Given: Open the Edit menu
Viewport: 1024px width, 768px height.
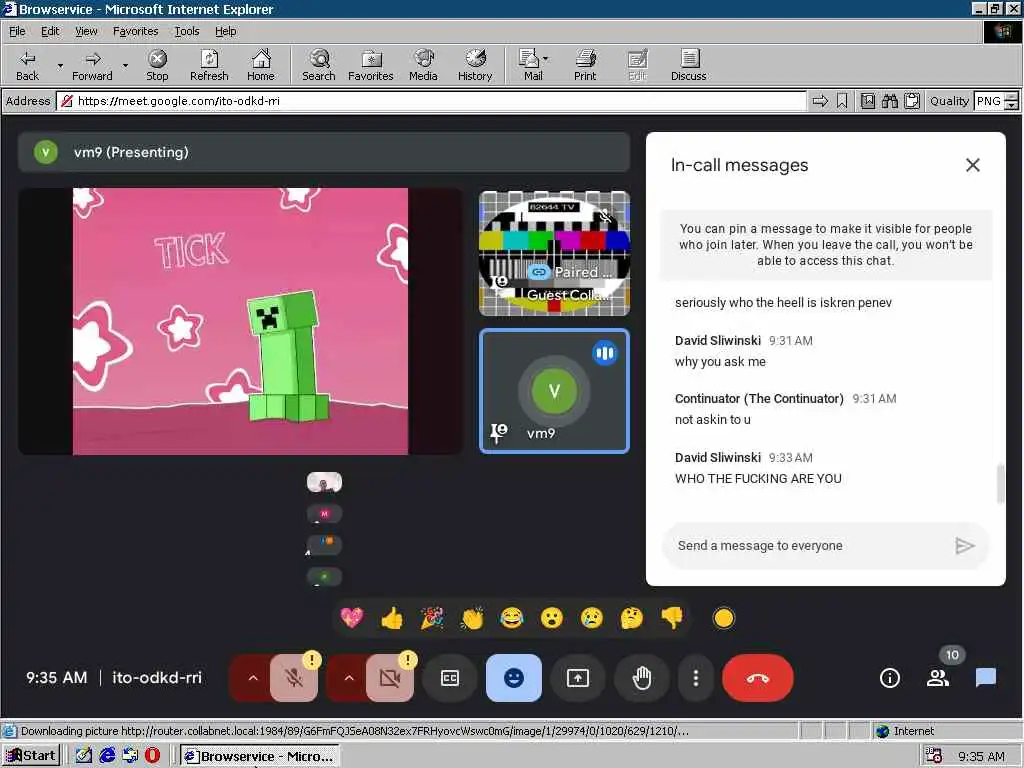Looking at the screenshot, I should [x=50, y=31].
